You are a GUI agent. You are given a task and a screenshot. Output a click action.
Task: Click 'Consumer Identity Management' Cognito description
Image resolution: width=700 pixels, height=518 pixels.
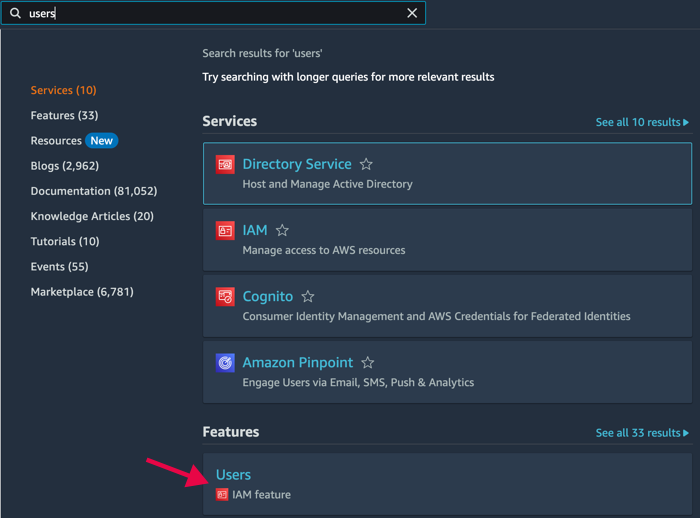436,317
